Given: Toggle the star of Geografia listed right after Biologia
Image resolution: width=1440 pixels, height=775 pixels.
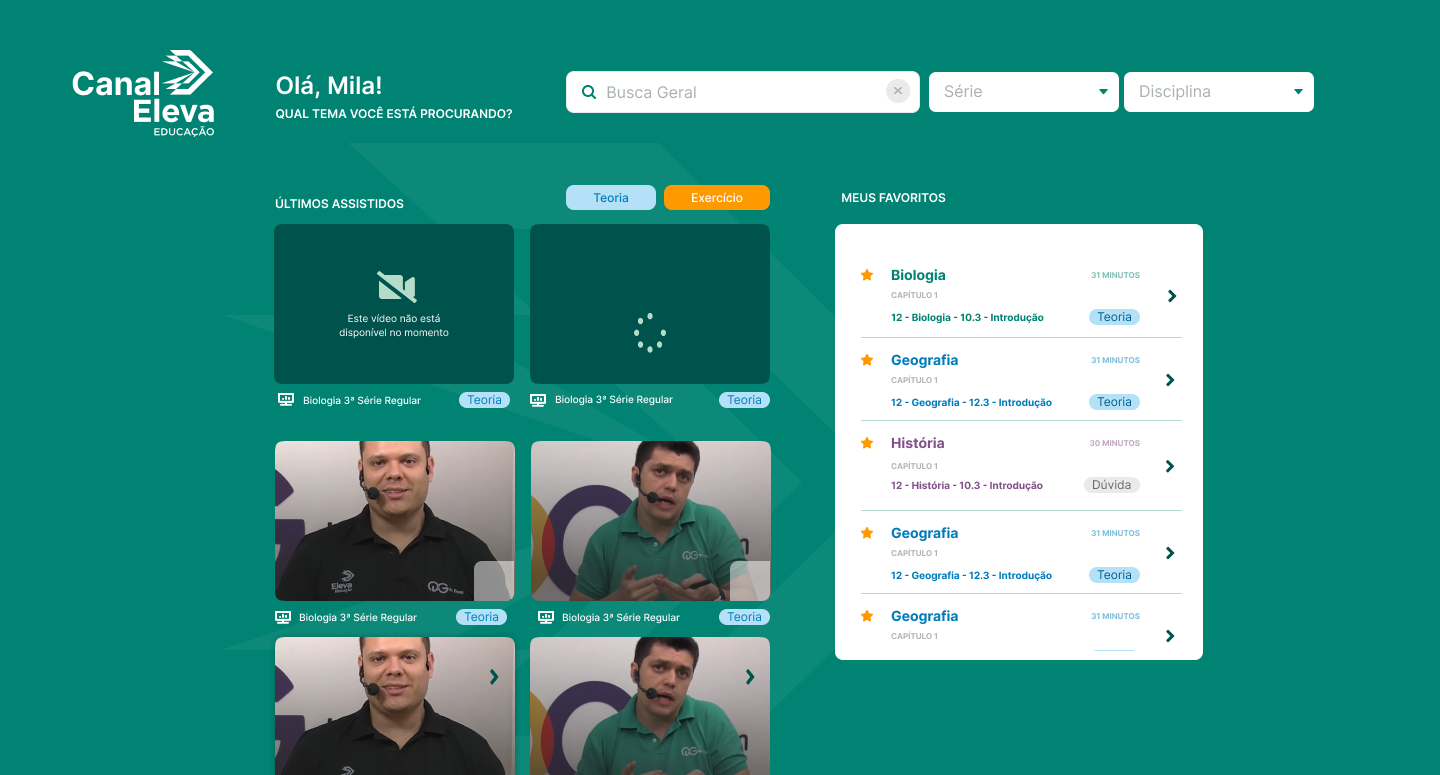Looking at the screenshot, I should pos(867,360).
